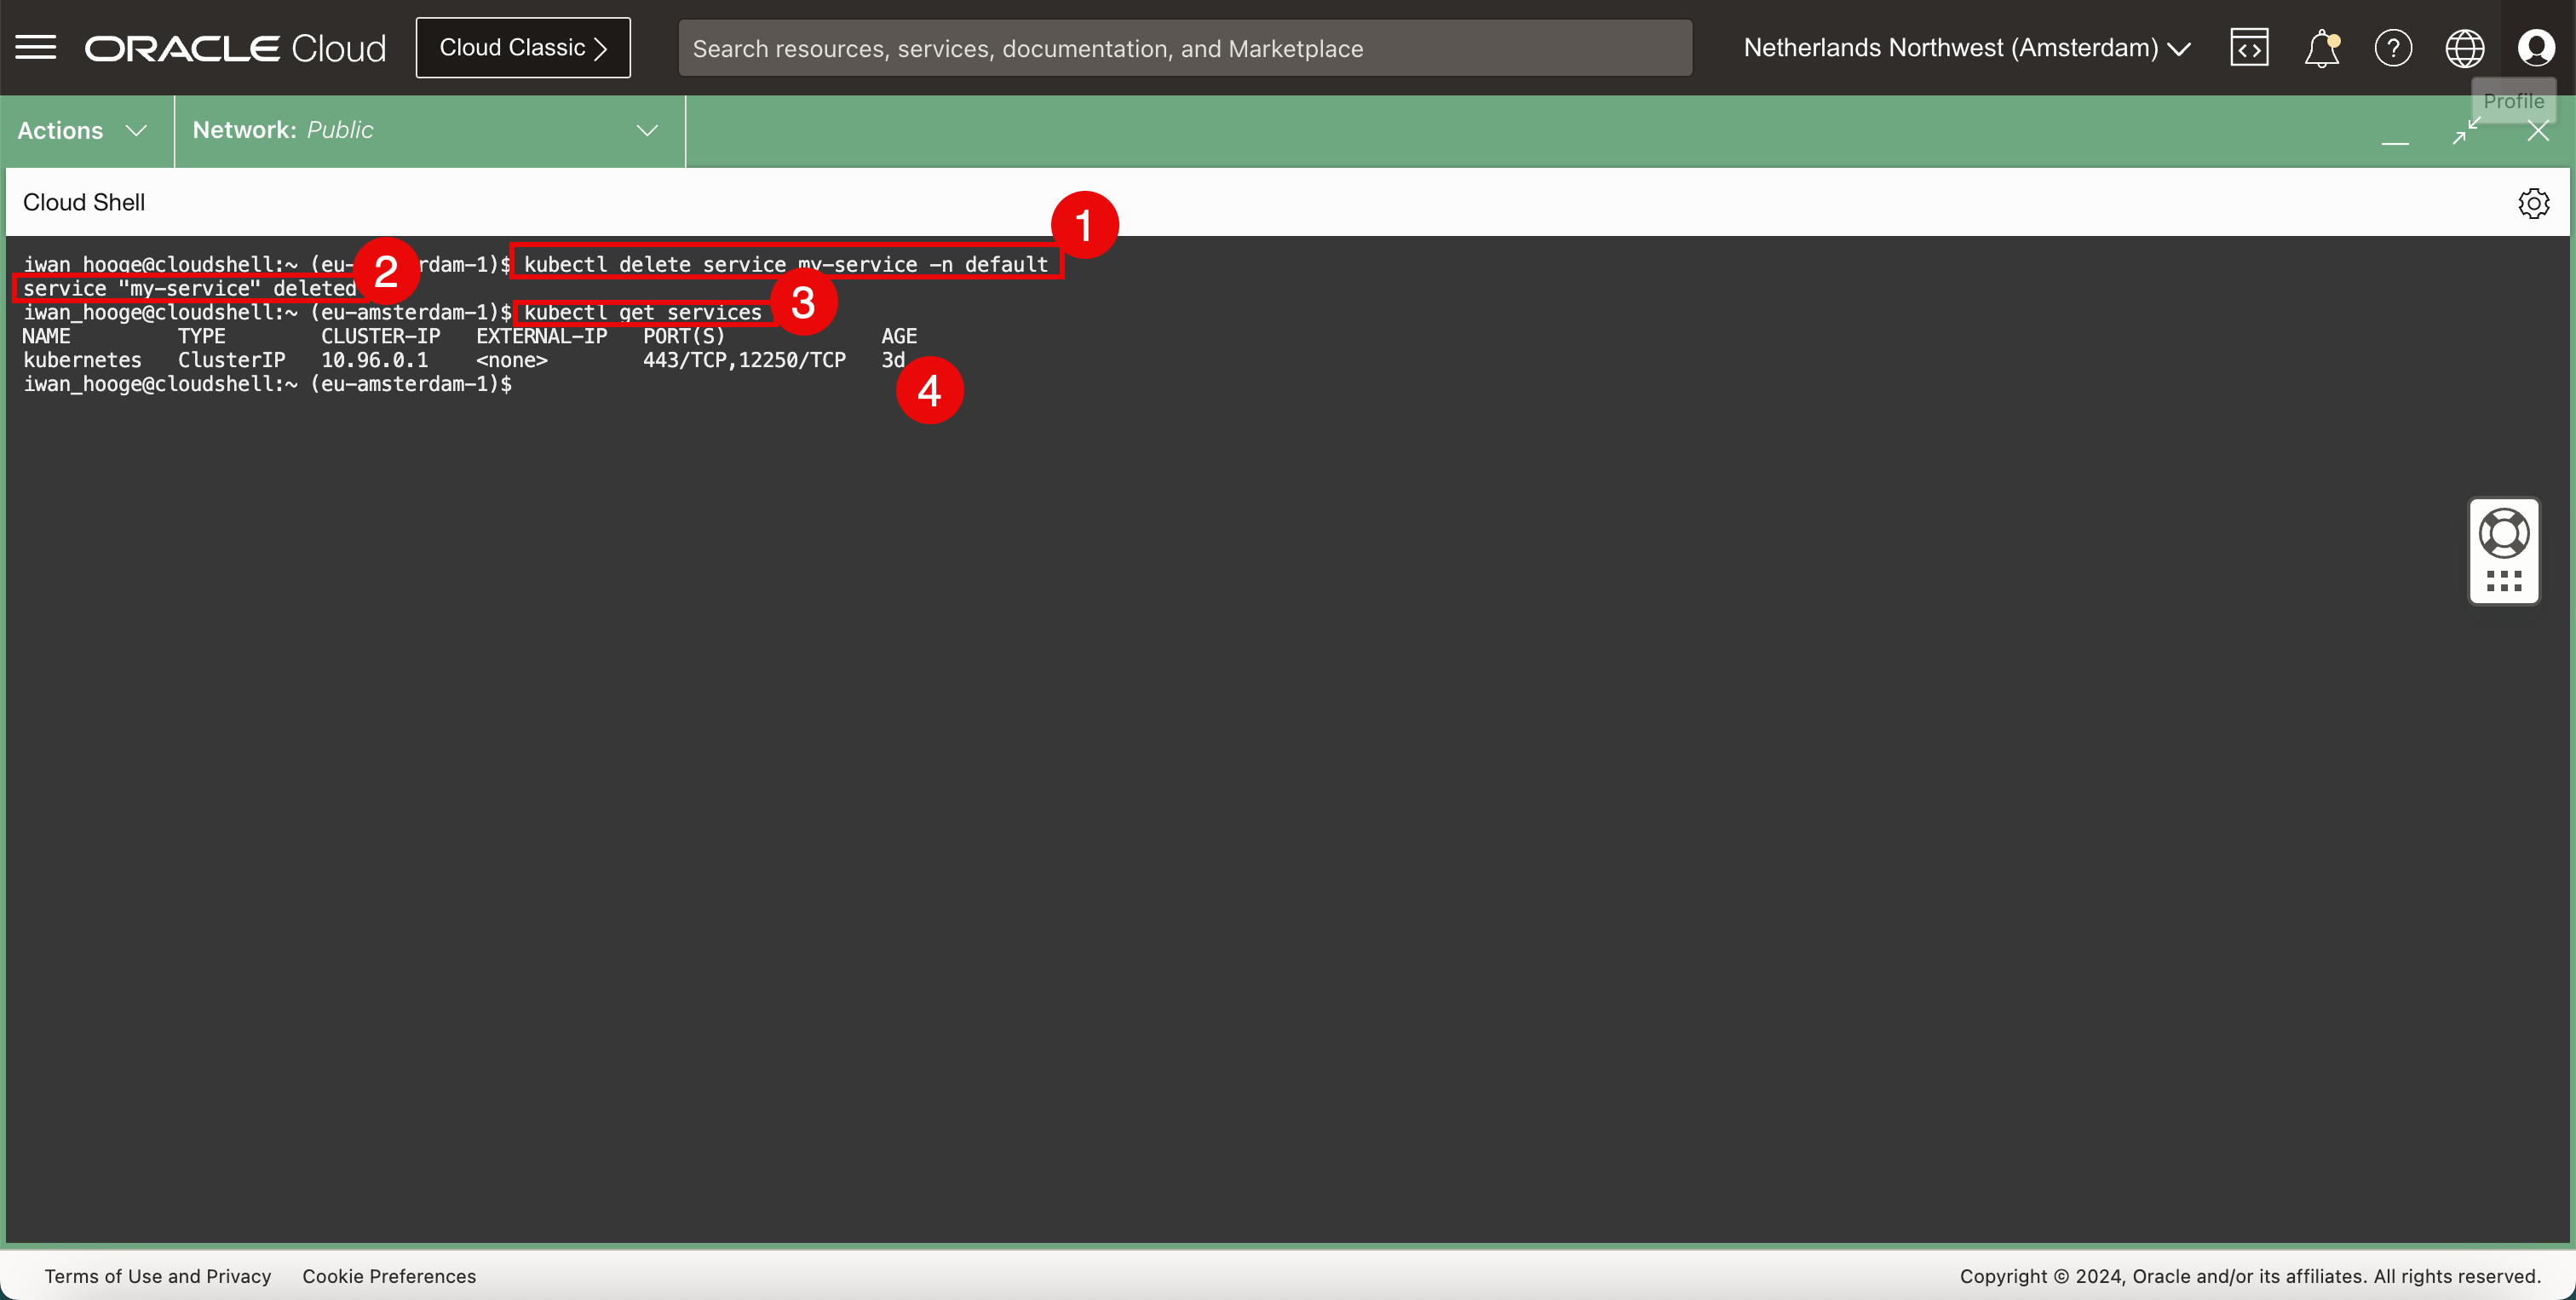Image resolution: width=2576 pixels, height=1300 pixels.
Task: Open the hamburger navigation menu
Action: click(x=36, y=47)
